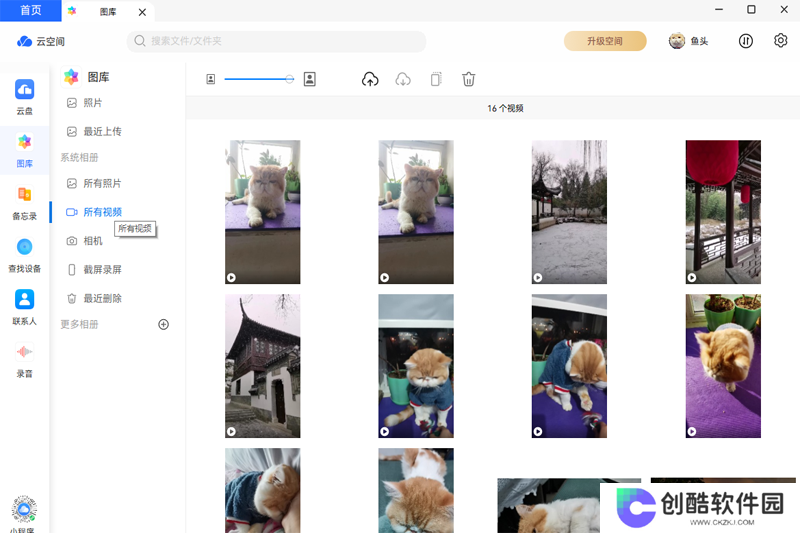
Task: Open the 录音 recordings section
Action: click(x=24, y=360)
